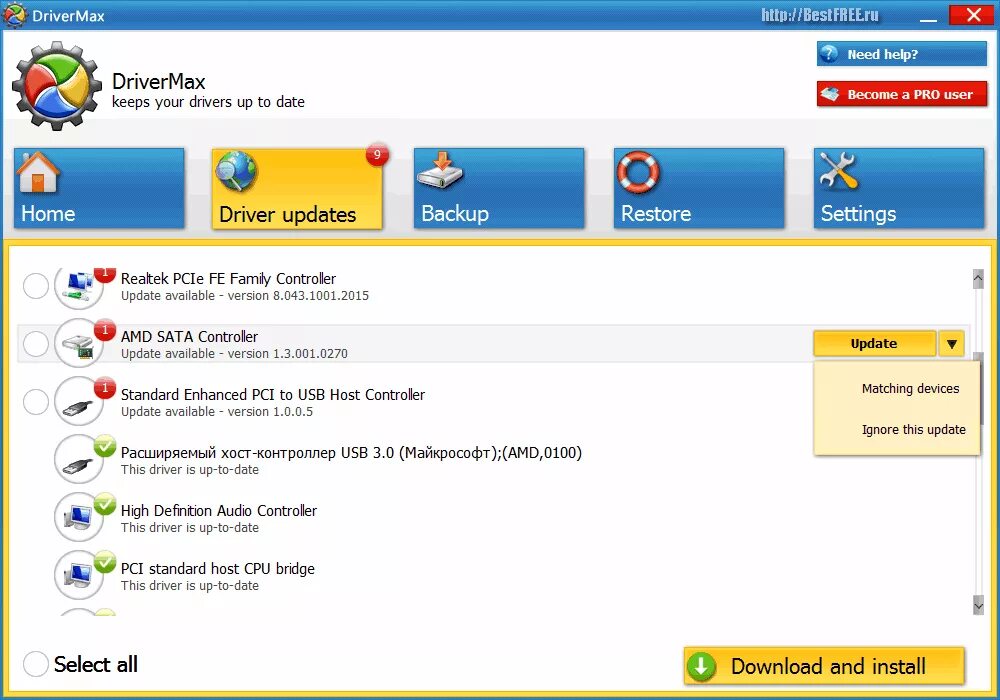Screen dimensions: 1000x700
Task: Click green checkmark on PCI standard host bridge
Action: [x=105, y=562]
